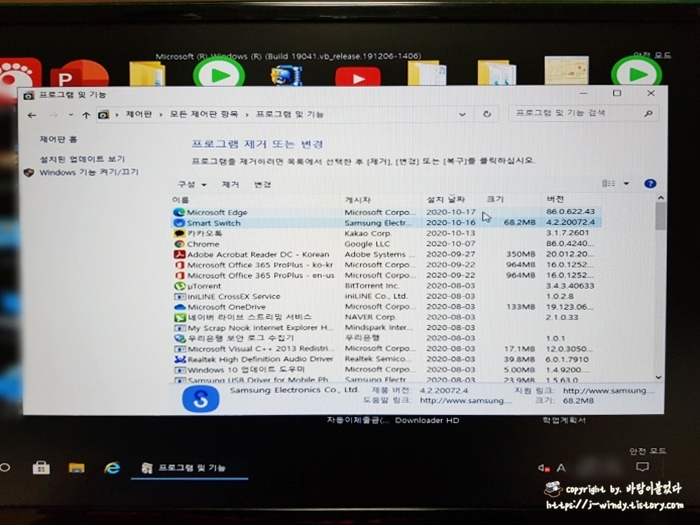Click Office 365 ProPlus ko-kr icon
Screen dimensions: 700x525
click(179, 265)
